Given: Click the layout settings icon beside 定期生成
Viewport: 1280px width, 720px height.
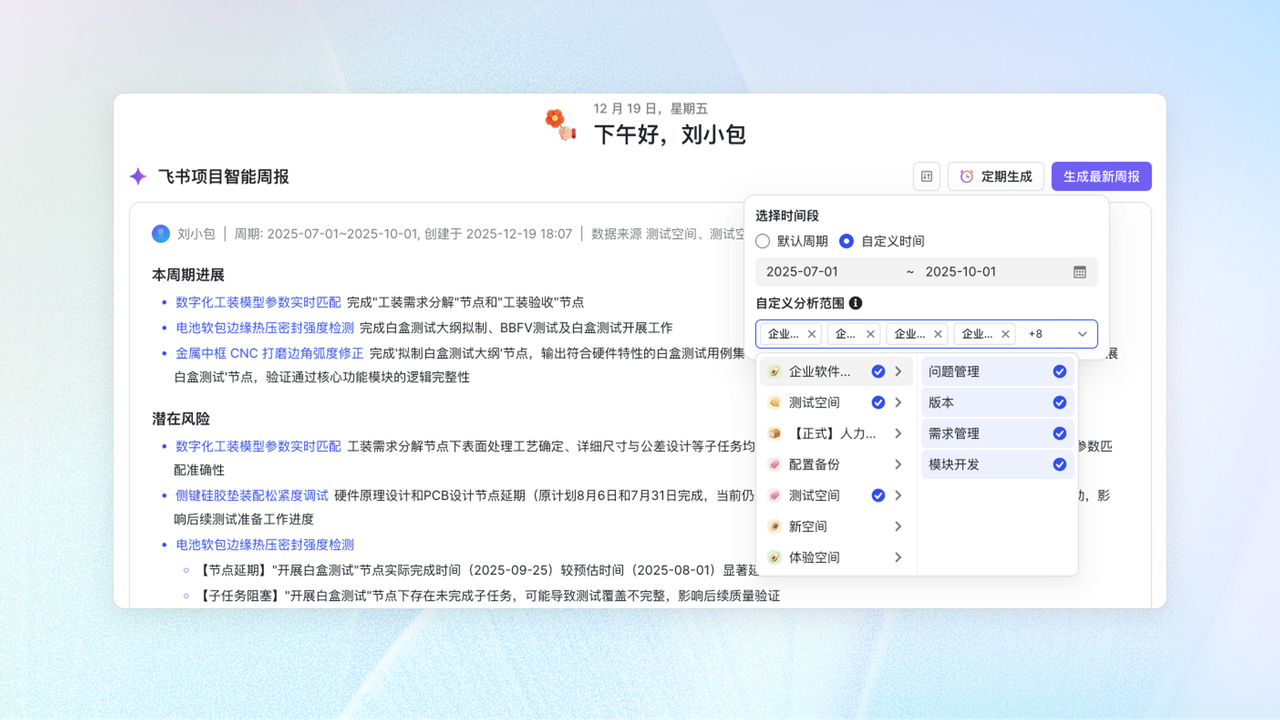Looking at the screenshot, I should [926, 176].
